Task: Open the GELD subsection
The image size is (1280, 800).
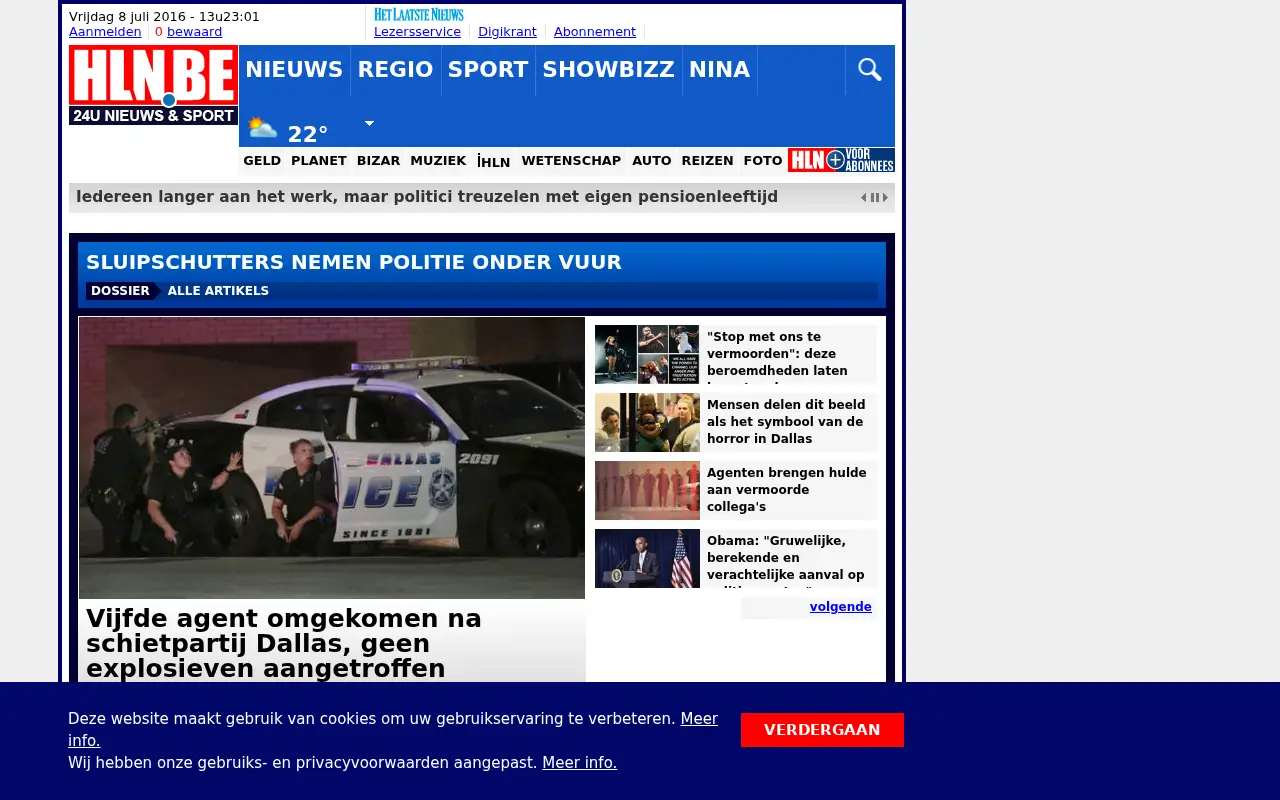Action: pyautogui.click(x=262, y=161)
